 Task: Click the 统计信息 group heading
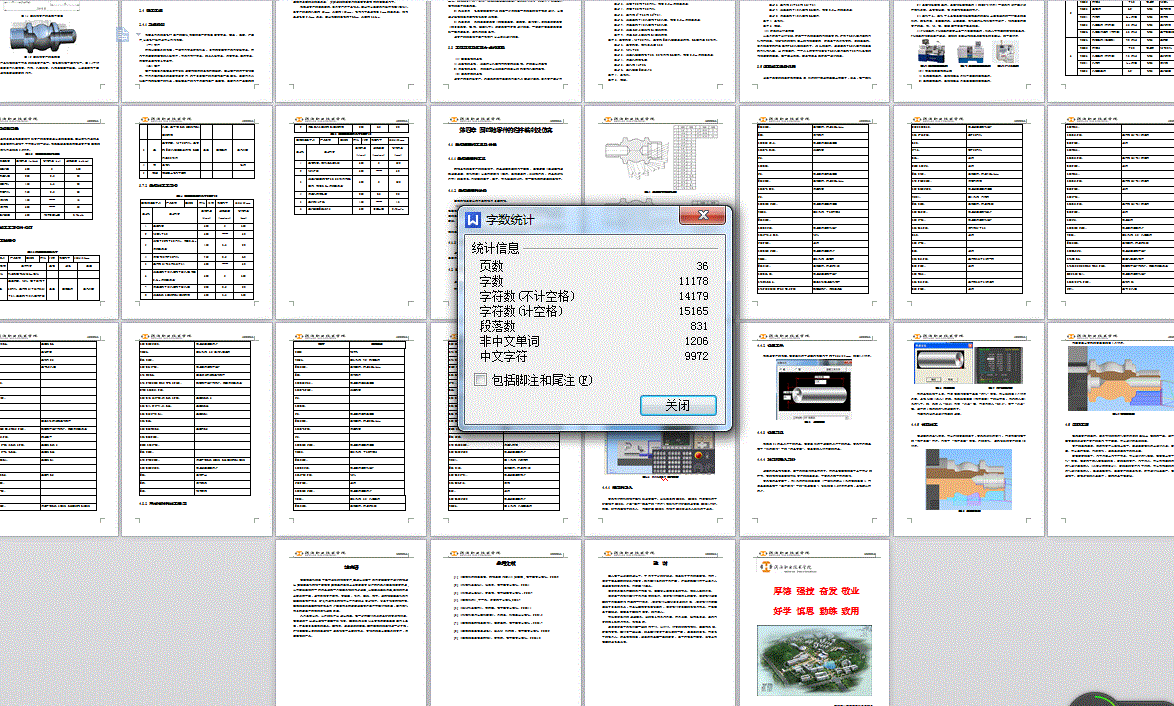[x=495, y=248]
